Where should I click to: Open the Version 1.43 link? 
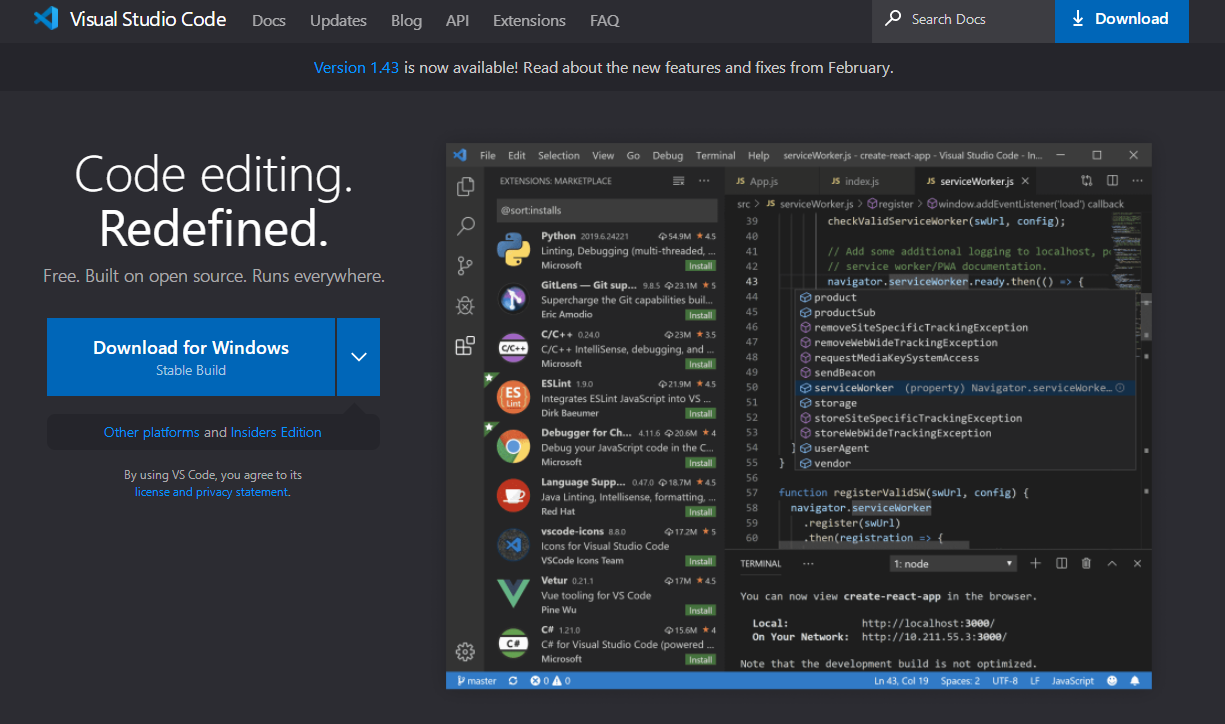[x=356, y=68]
